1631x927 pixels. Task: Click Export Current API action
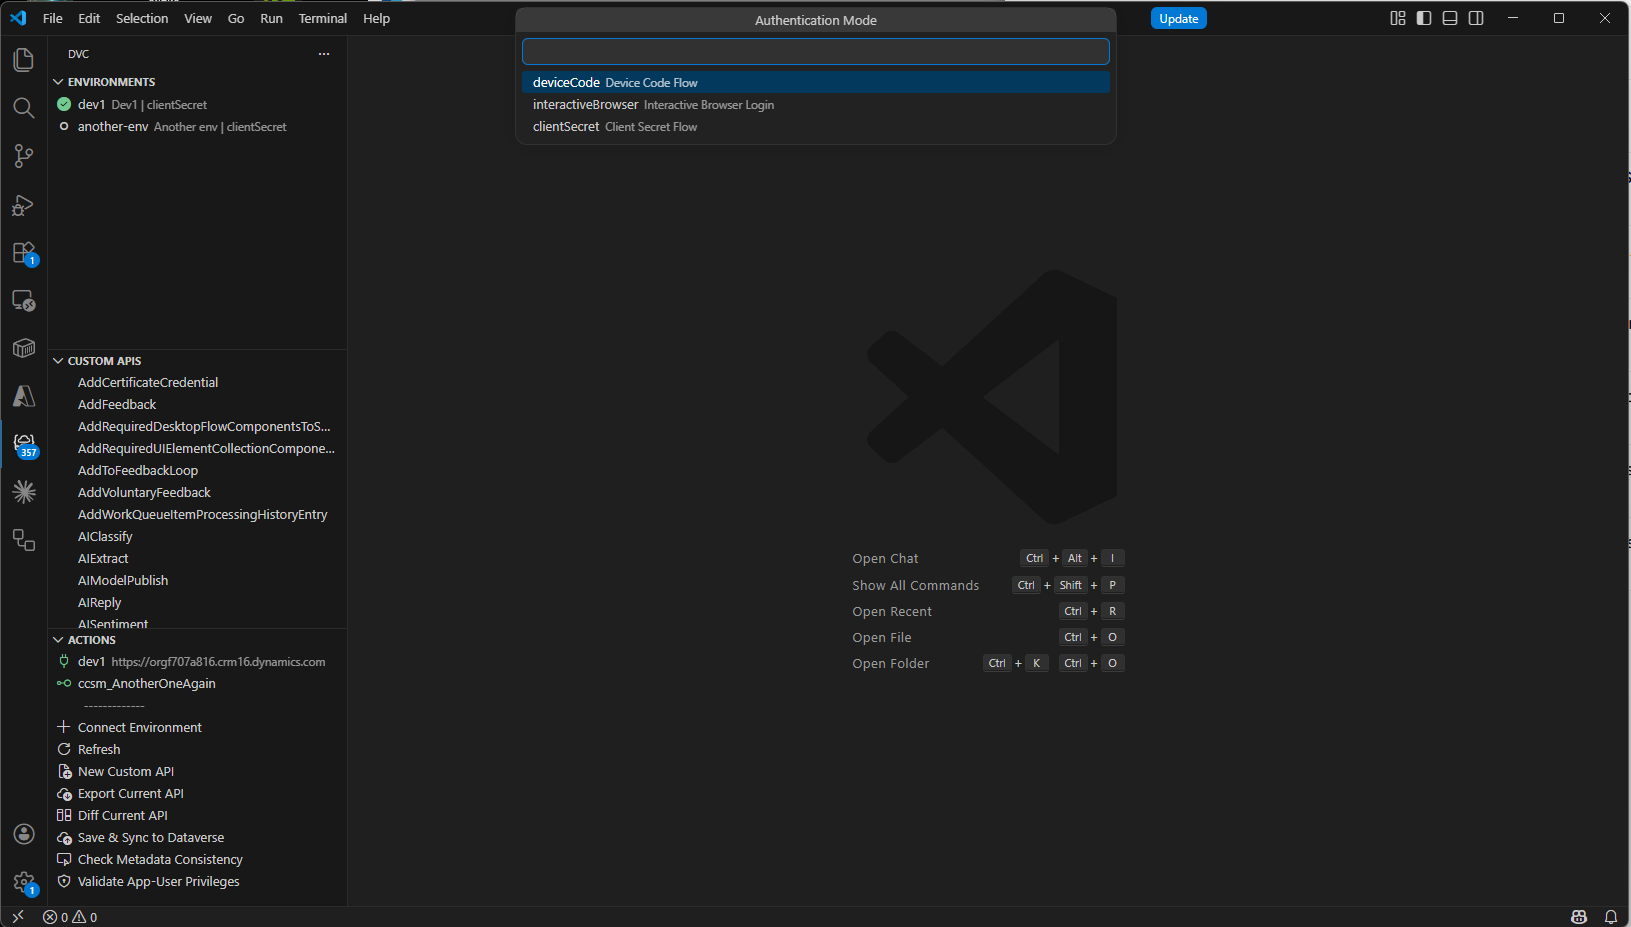(198, 794)
